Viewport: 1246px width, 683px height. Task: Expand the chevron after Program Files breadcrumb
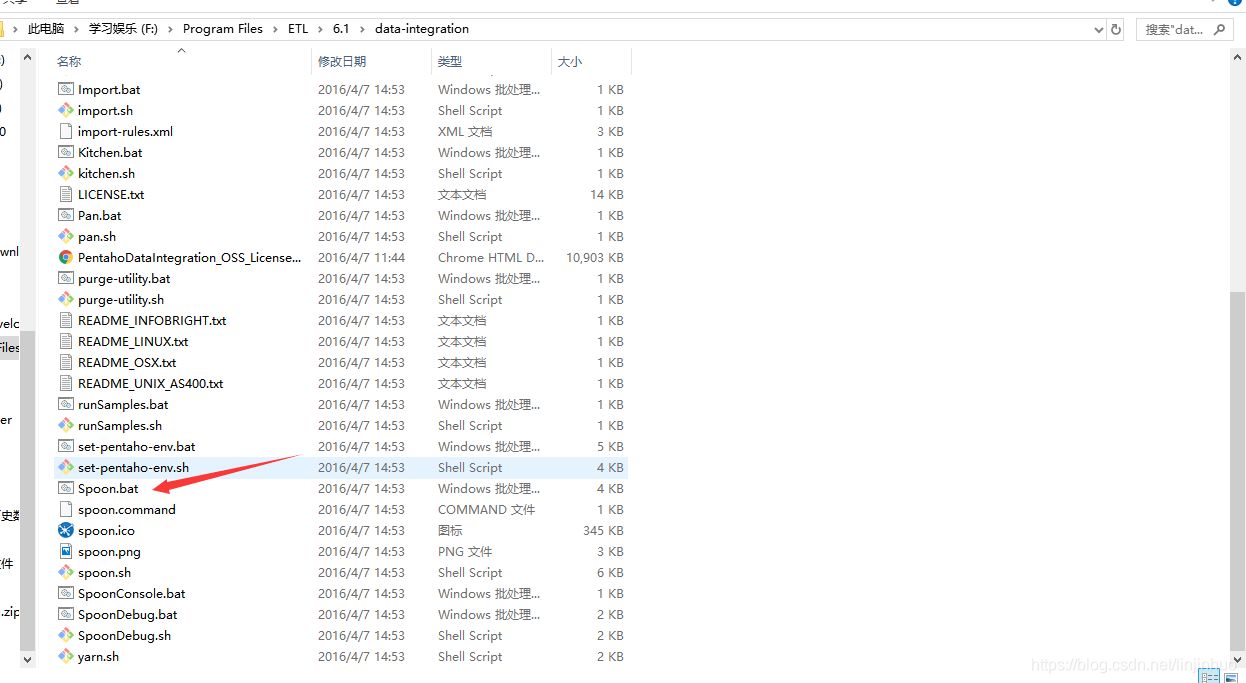[x=275, y=29]
